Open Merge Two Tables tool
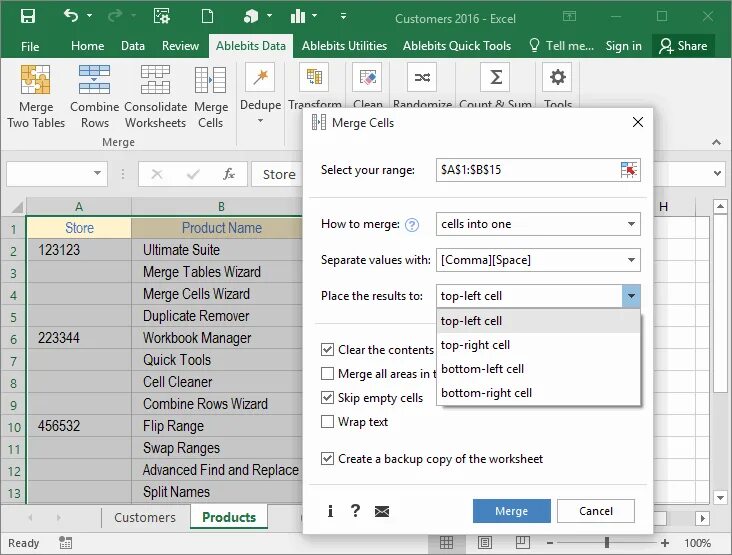The image size is (732, 555). [x=36, y=97]
